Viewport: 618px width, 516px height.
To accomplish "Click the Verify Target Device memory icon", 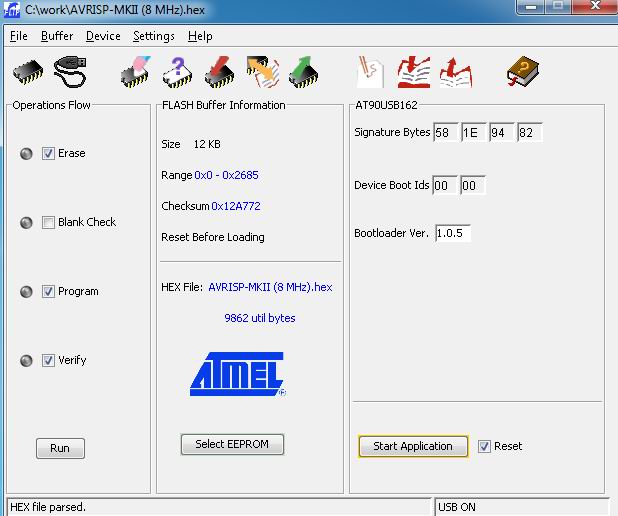I will click(262, 71).
